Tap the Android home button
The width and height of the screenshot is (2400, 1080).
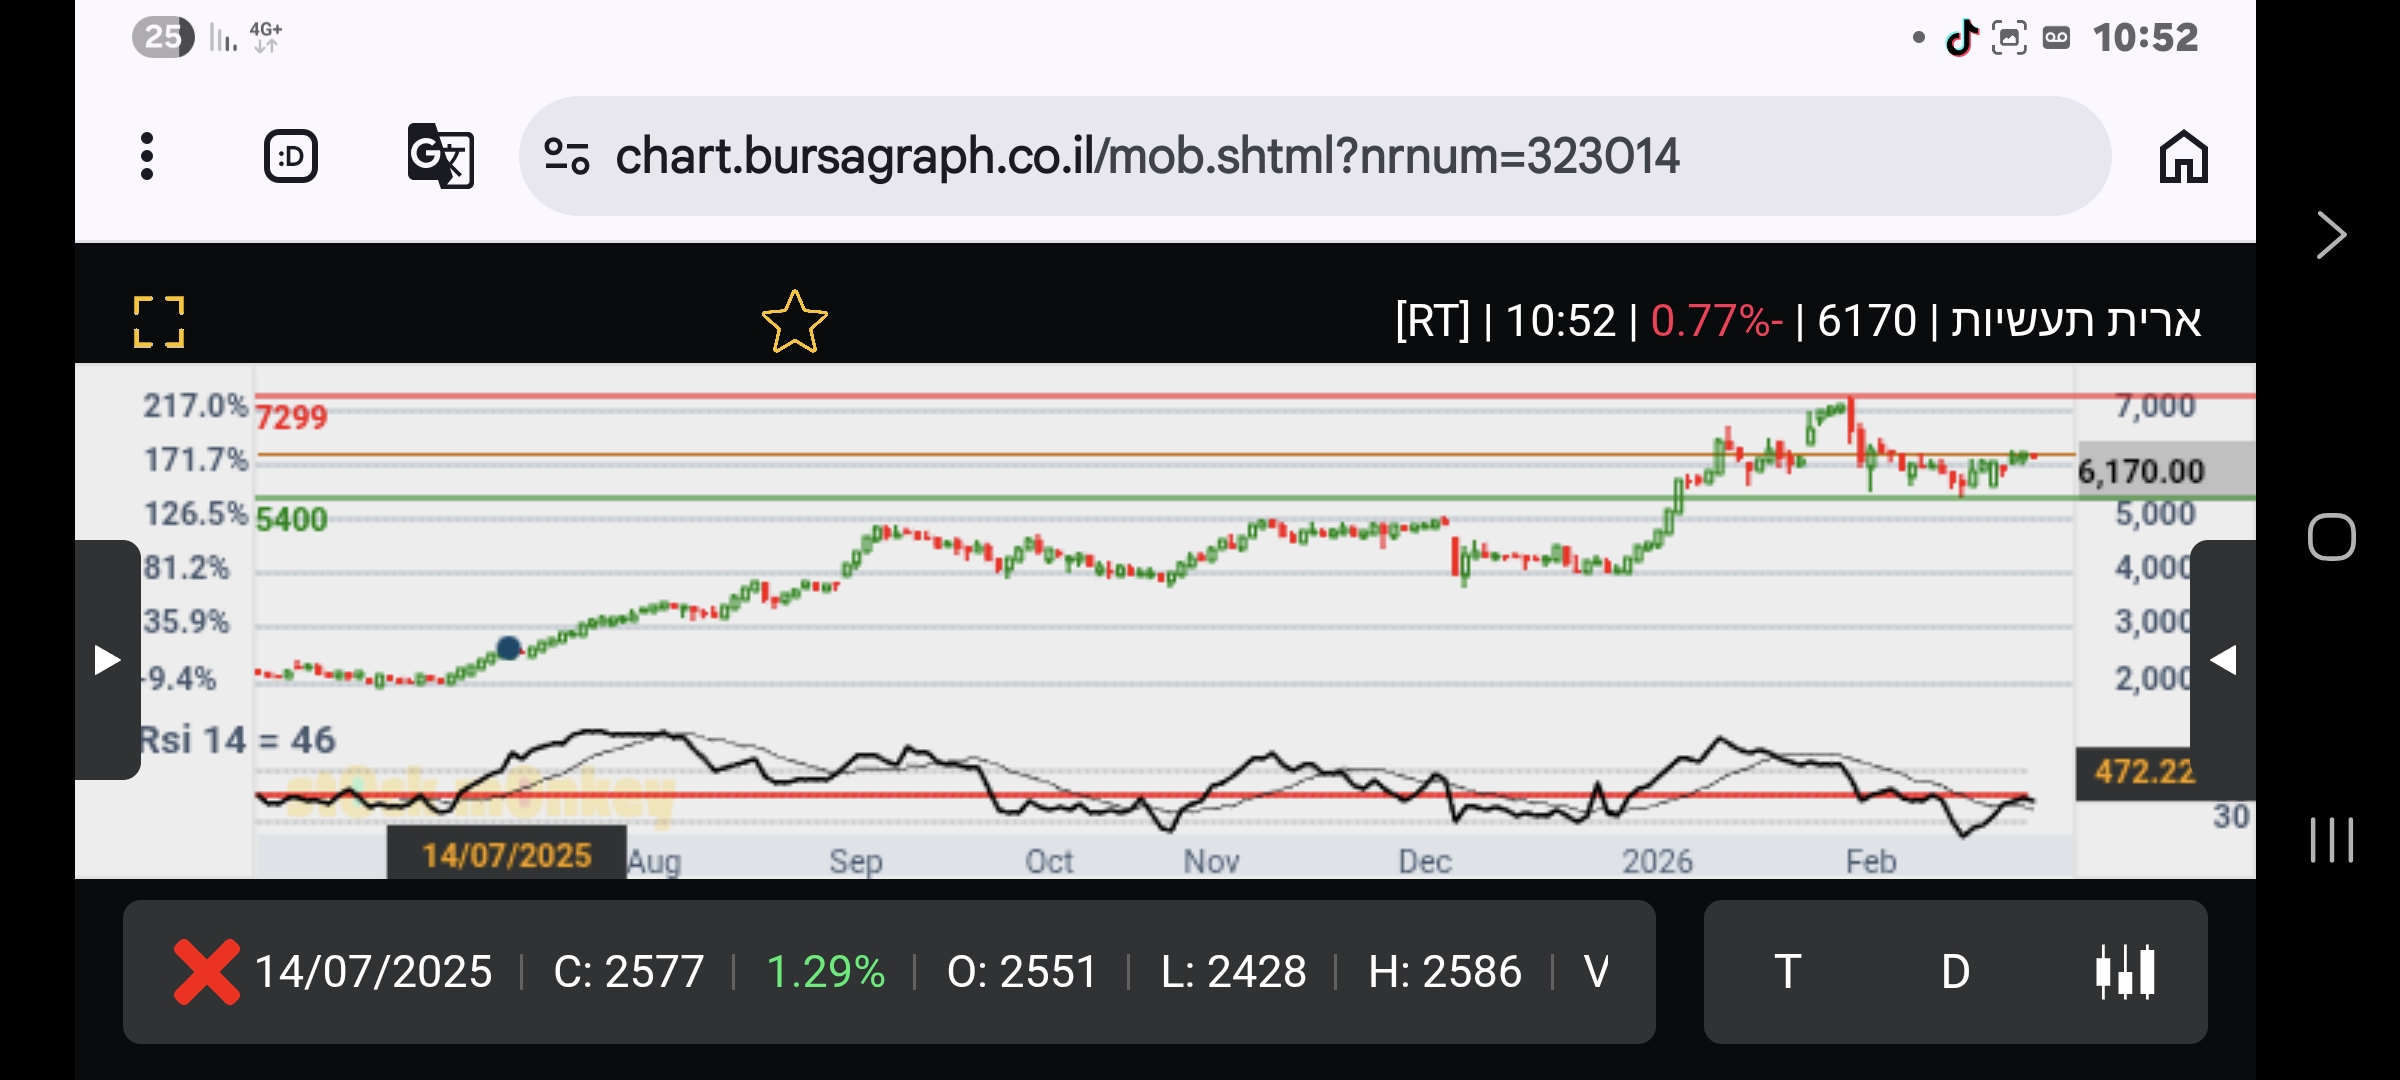pyautogui.click(x=2330, y=537)
